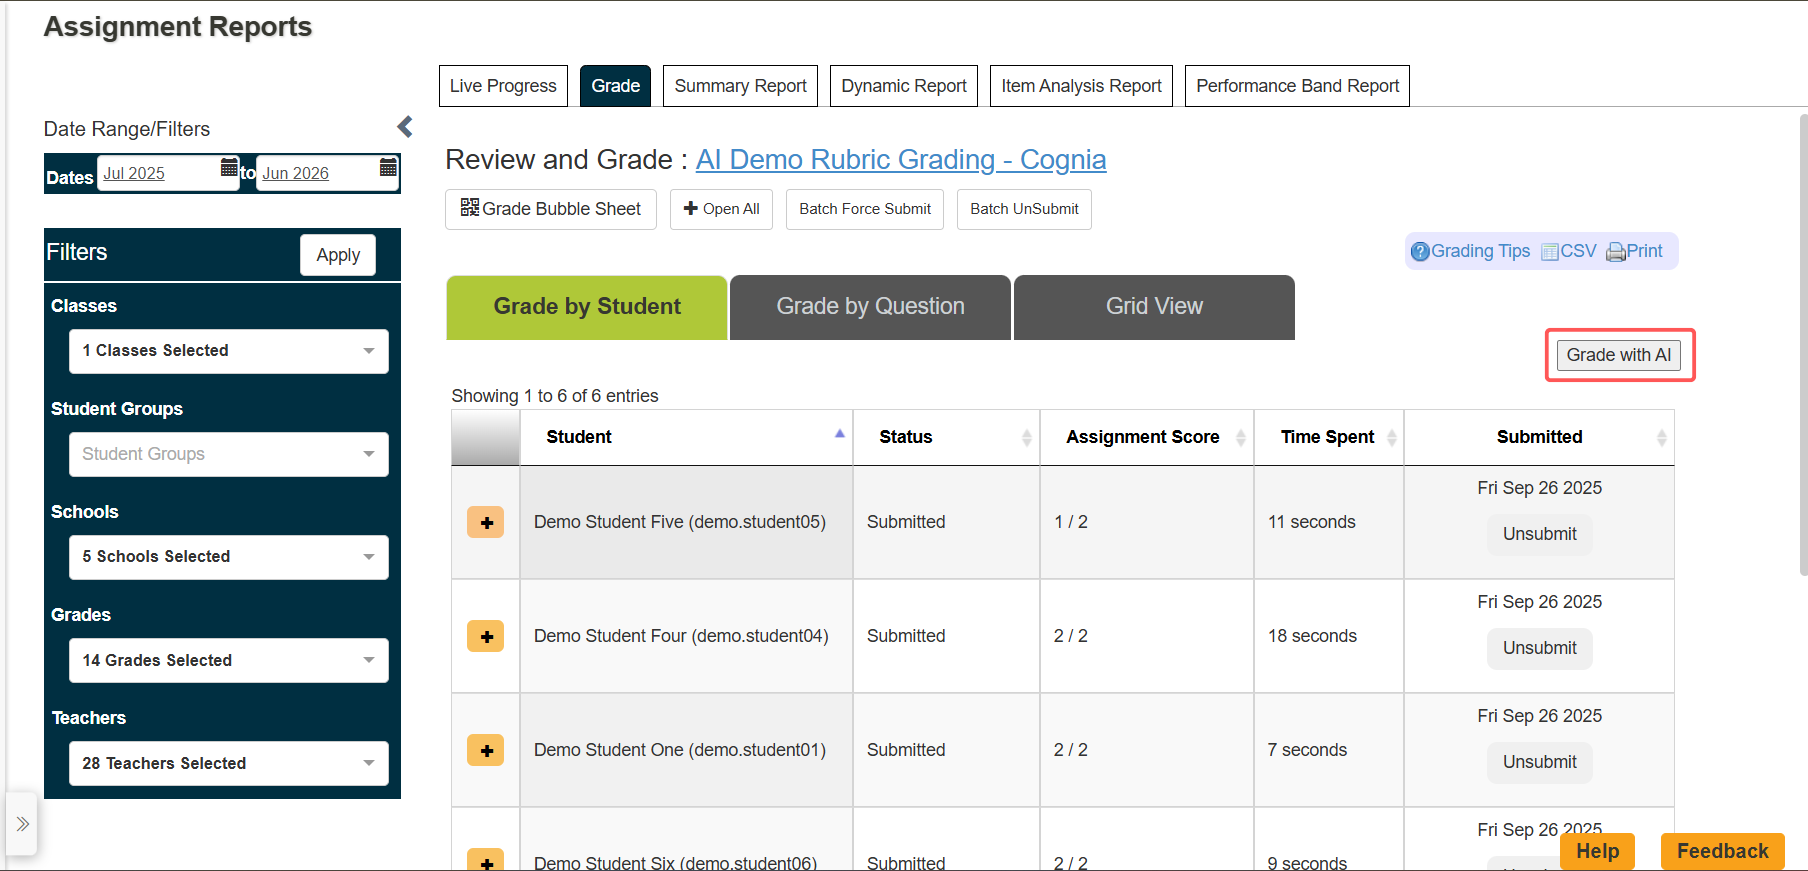Click the Grade with AI button
The width and height of the screenshot is (1808, 871).
pyautogui.click(x=1619, y=355)
